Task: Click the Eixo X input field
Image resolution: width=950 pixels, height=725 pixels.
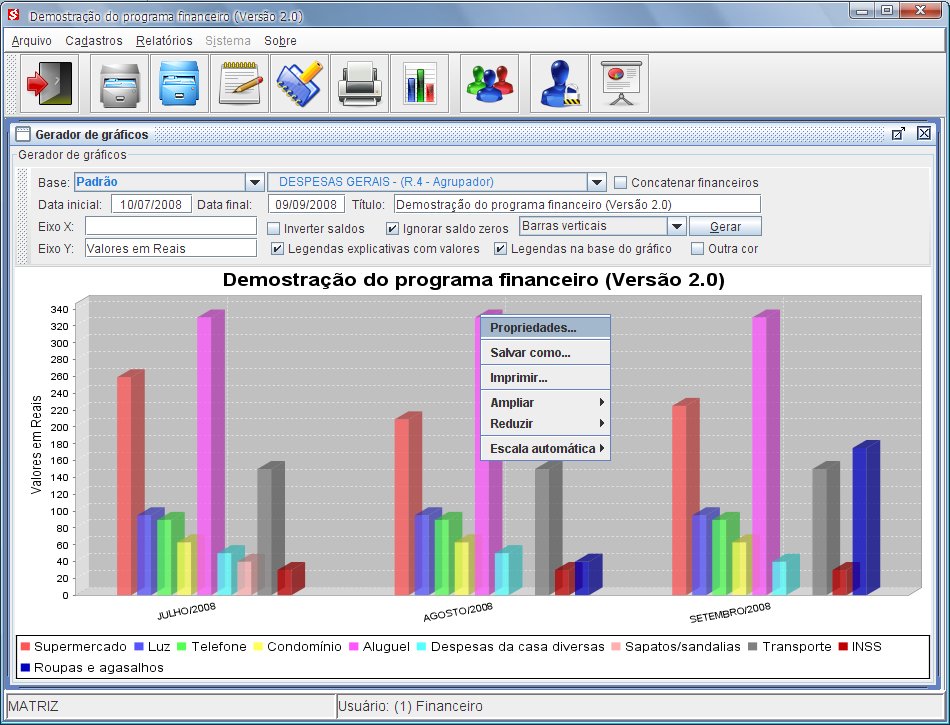Action: [171, 226]
